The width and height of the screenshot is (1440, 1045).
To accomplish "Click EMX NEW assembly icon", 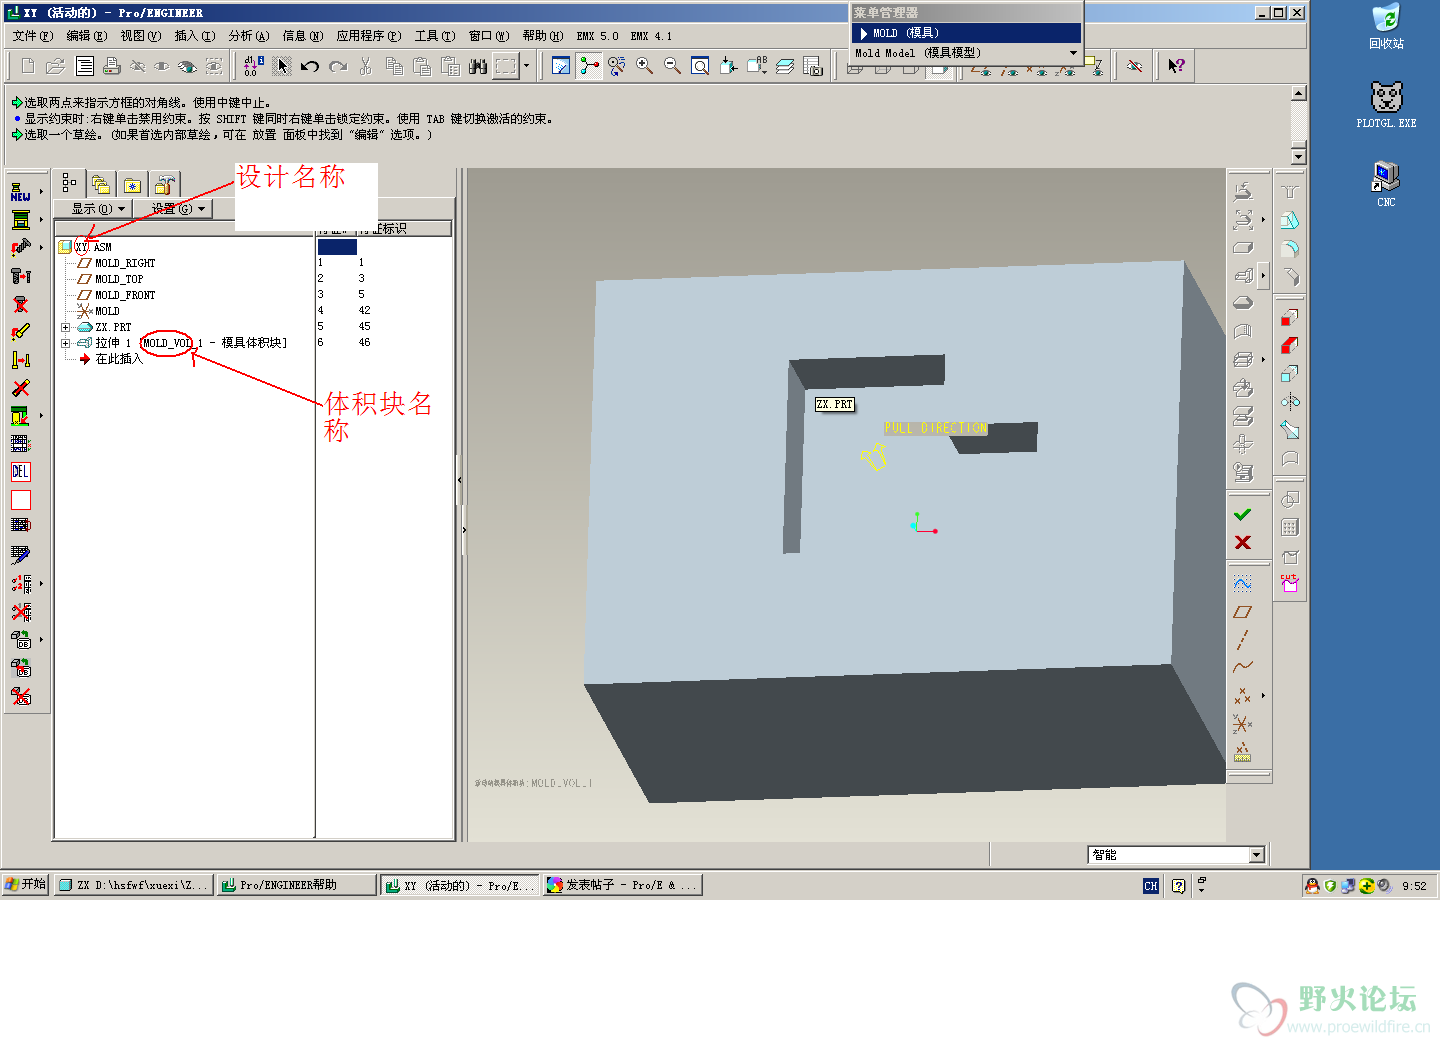I will point(20,192).
